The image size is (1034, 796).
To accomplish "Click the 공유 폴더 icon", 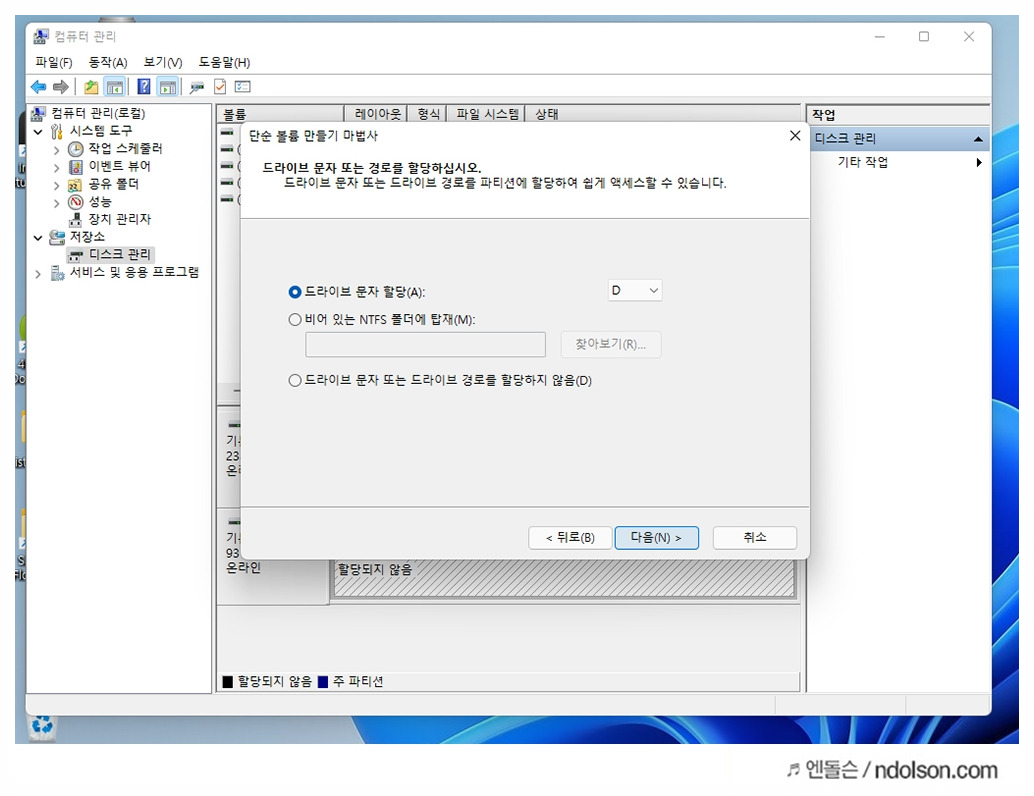I will click(76, 185).
